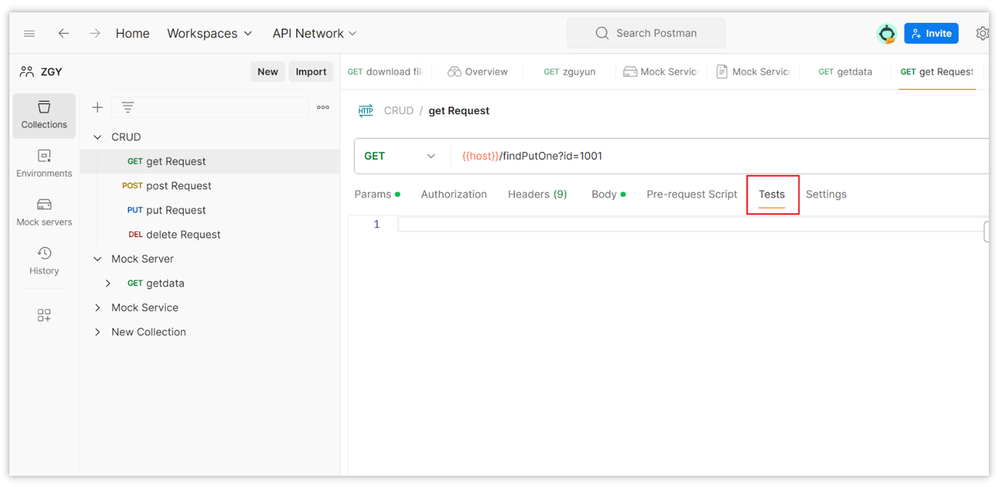Open History in the sidebar
The image size is (1000, 487).
click(x=44, y=261)
